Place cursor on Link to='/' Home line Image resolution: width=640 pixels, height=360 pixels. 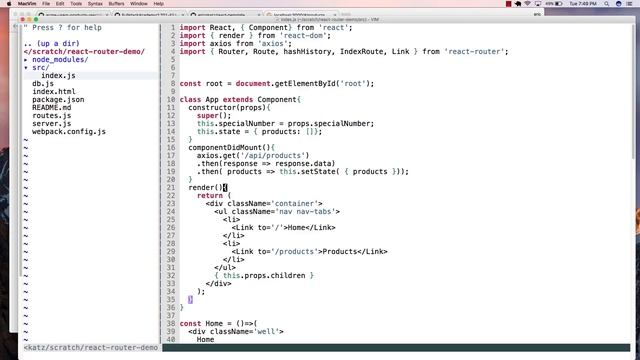283,228
